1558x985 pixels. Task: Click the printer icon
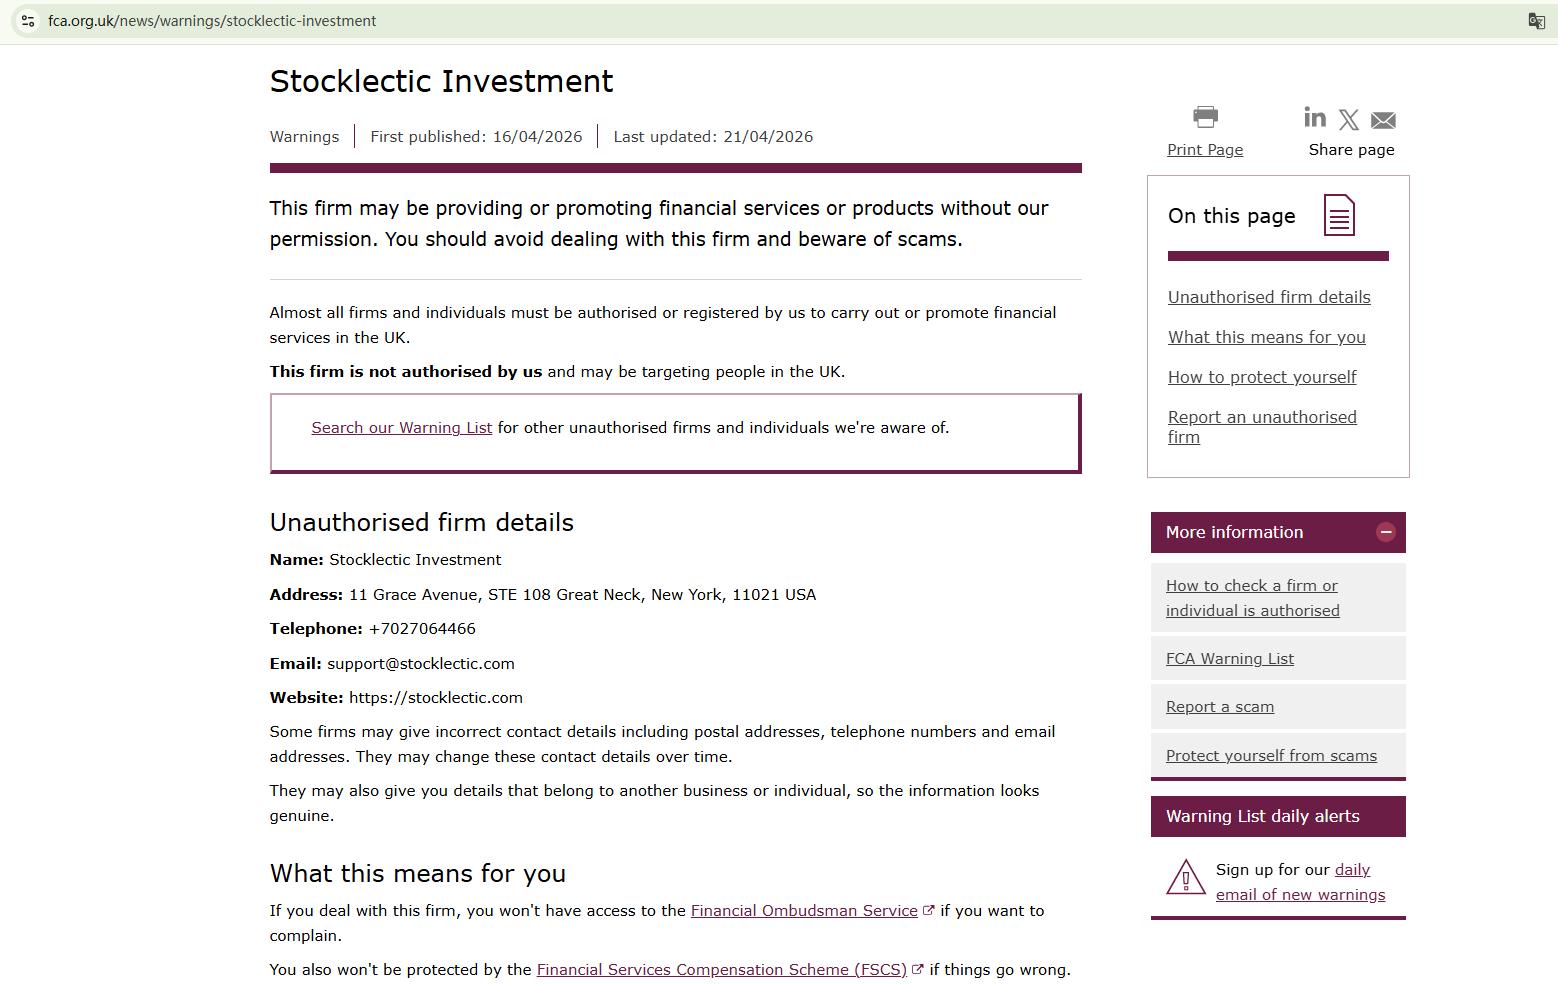point(1205,117)
